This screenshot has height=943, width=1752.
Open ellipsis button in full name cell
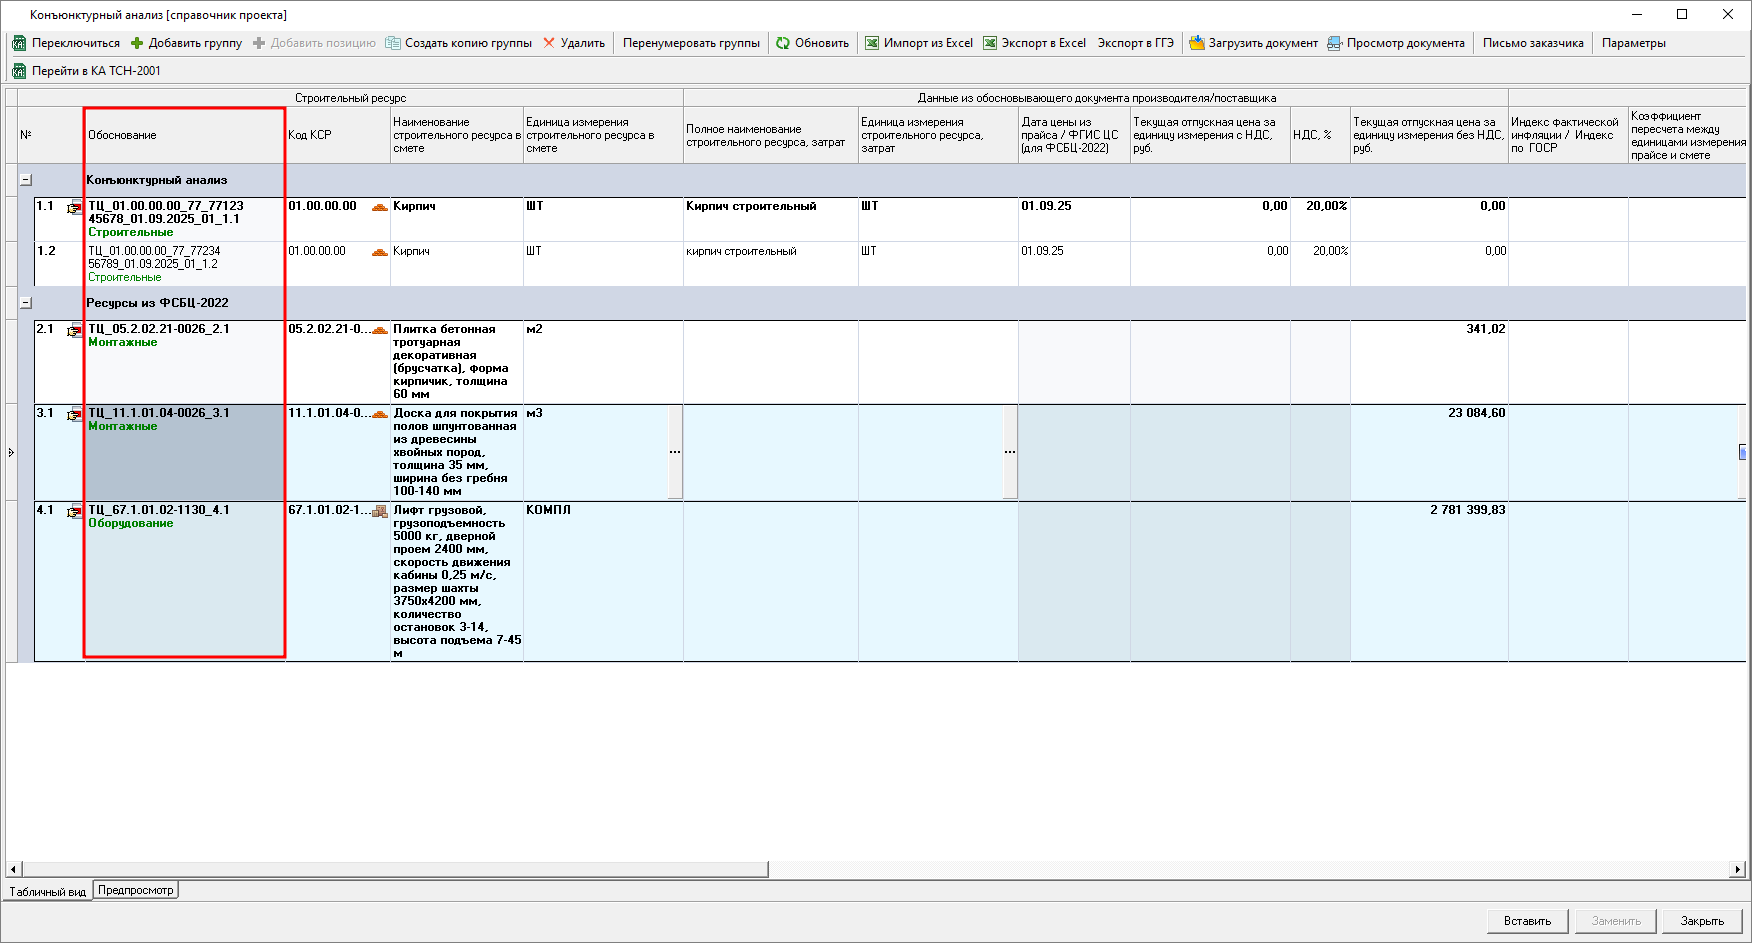click(1010, 452)
